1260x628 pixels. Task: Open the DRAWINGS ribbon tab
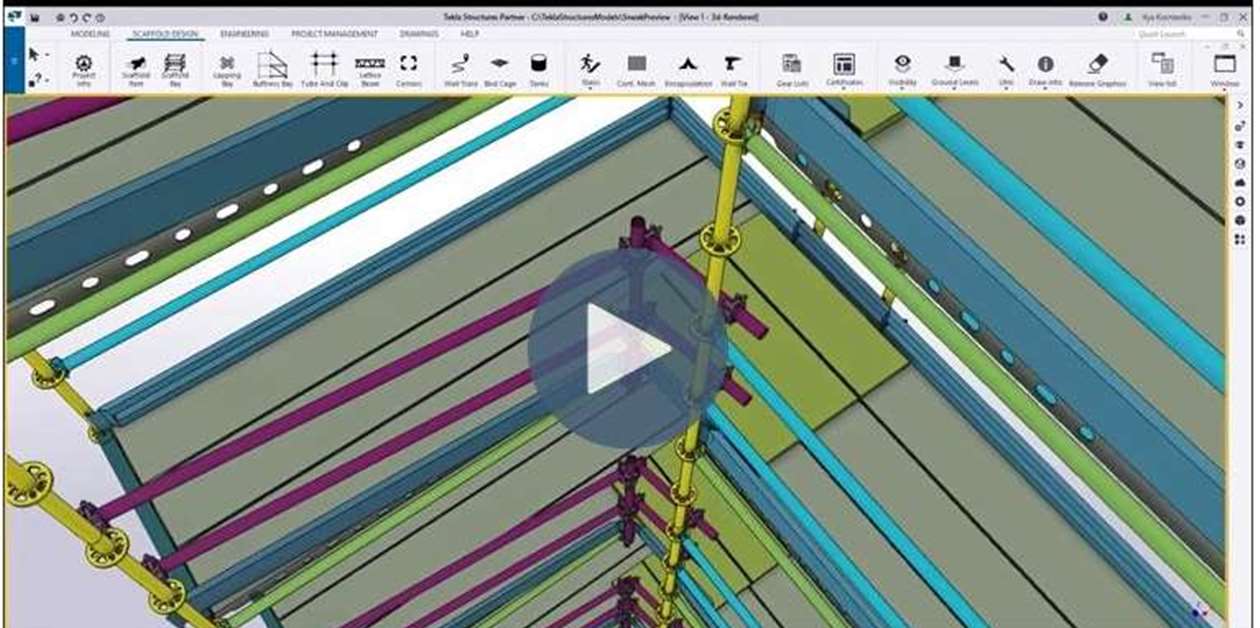[x=419, y=33]
